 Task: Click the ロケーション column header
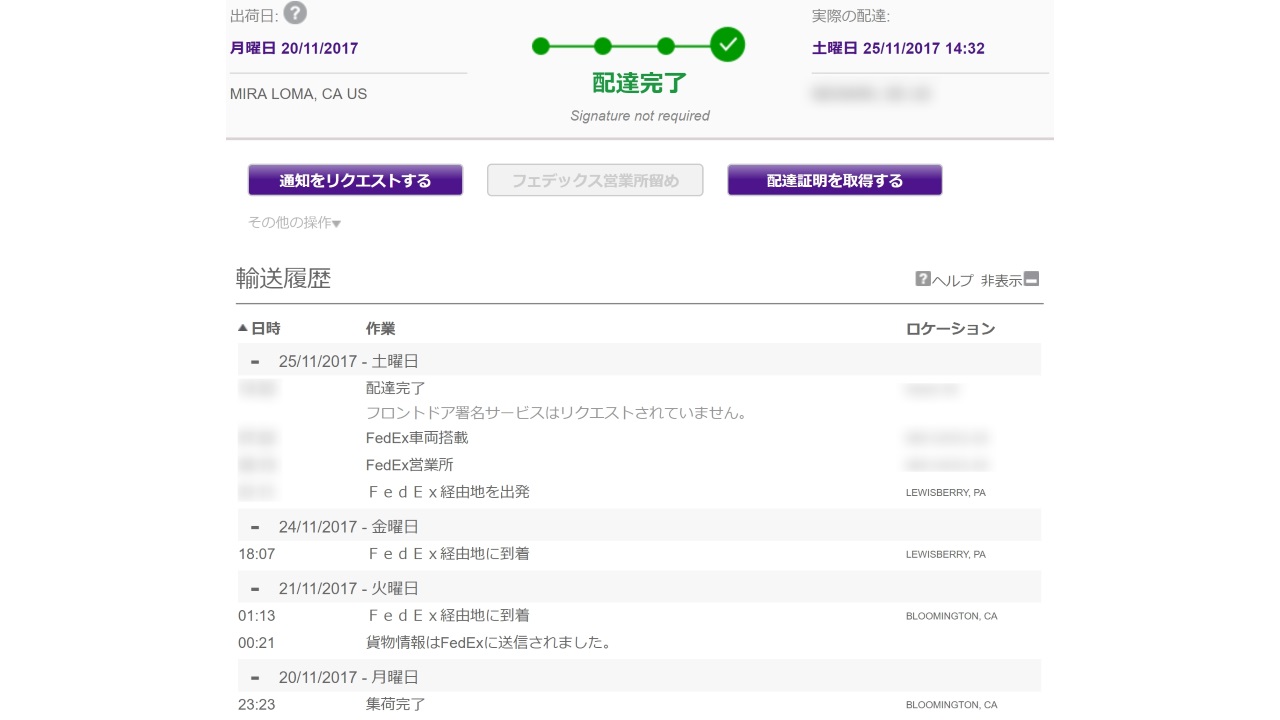950,329
